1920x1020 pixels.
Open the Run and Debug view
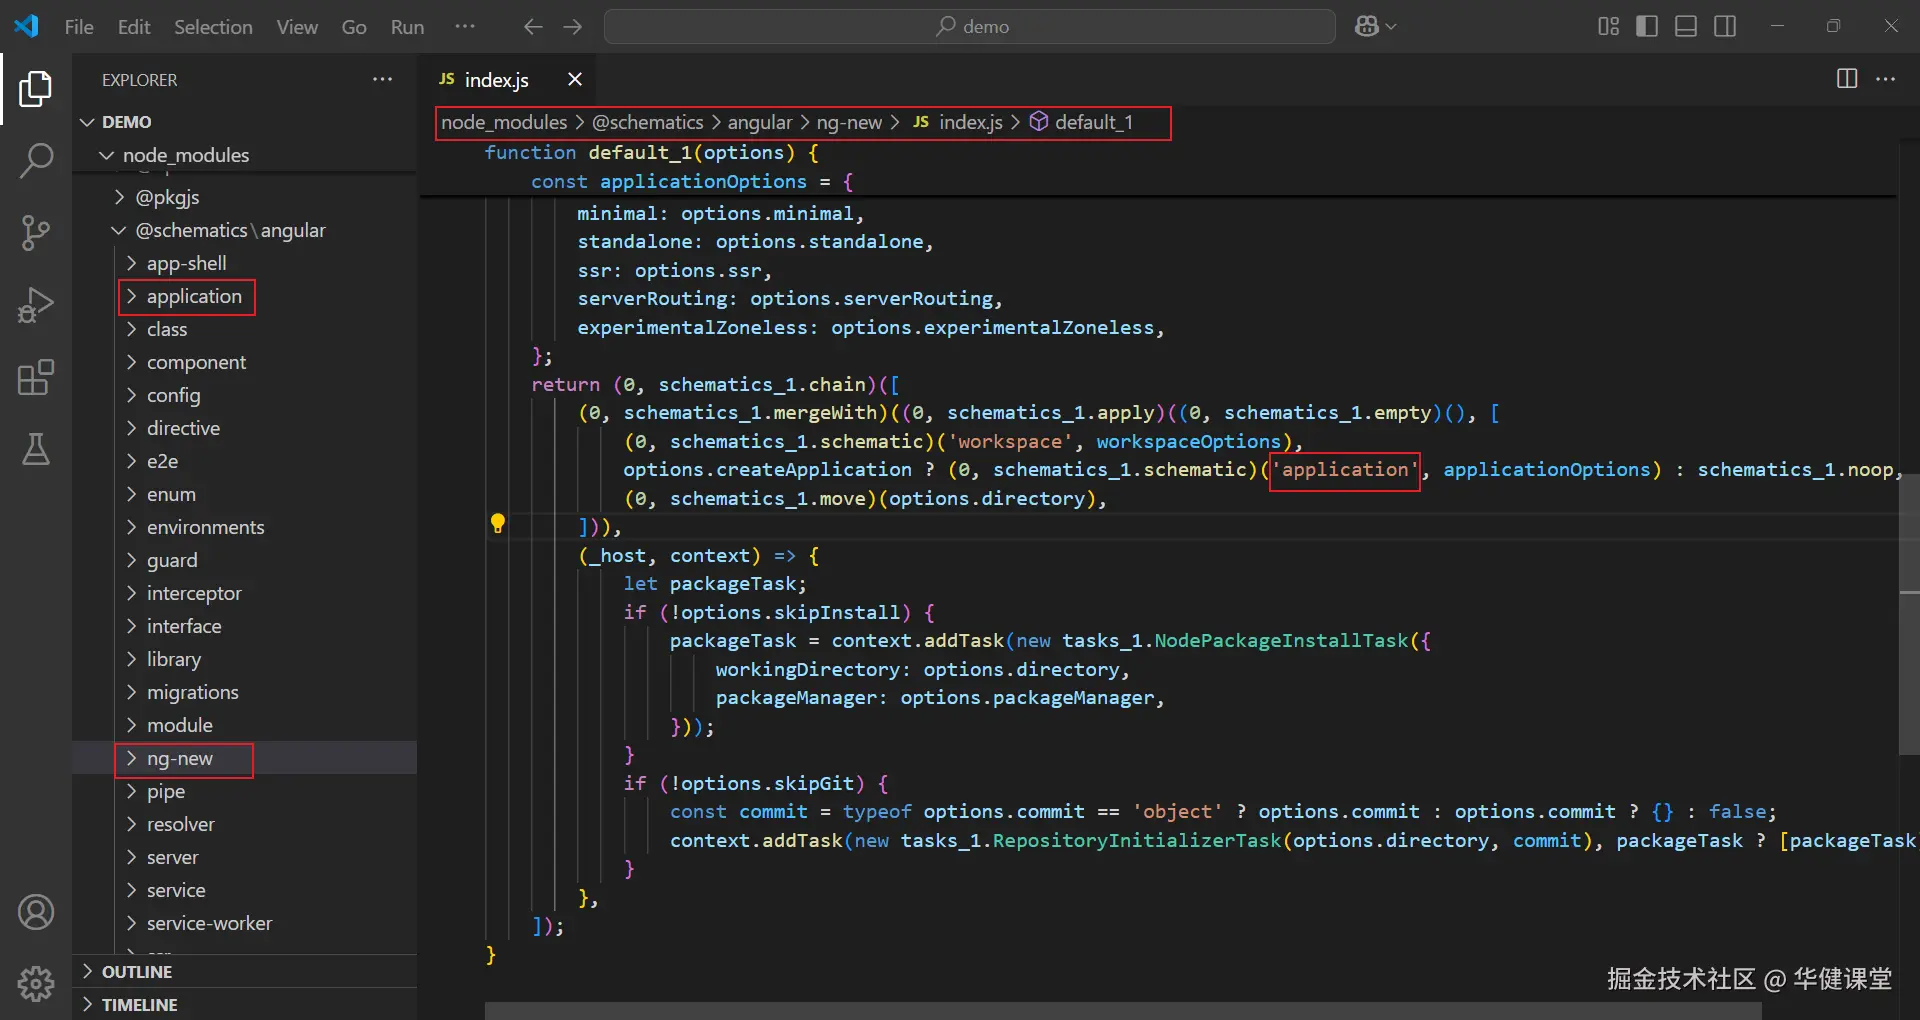(x=36, y=305)
